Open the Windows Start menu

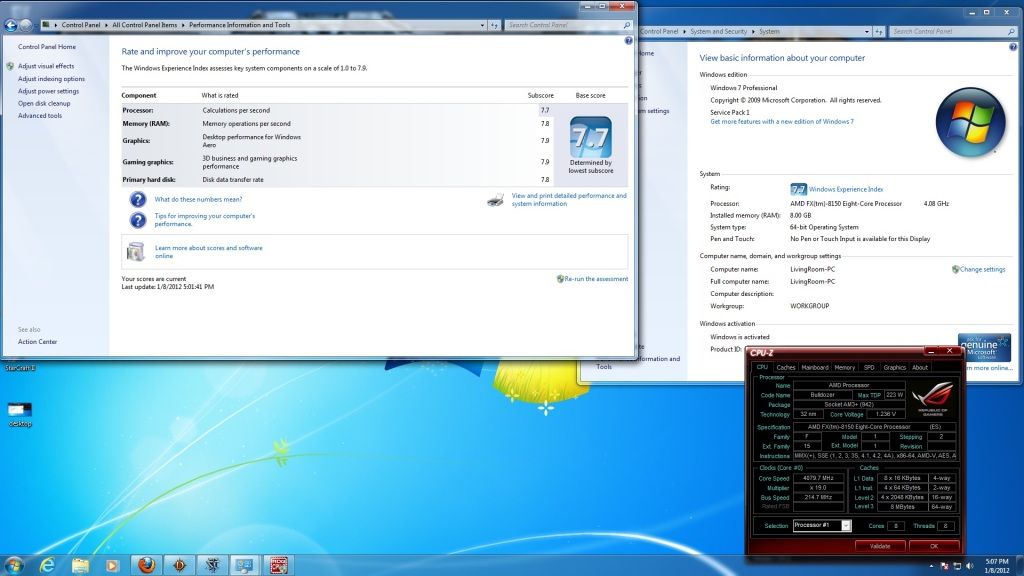14,565
